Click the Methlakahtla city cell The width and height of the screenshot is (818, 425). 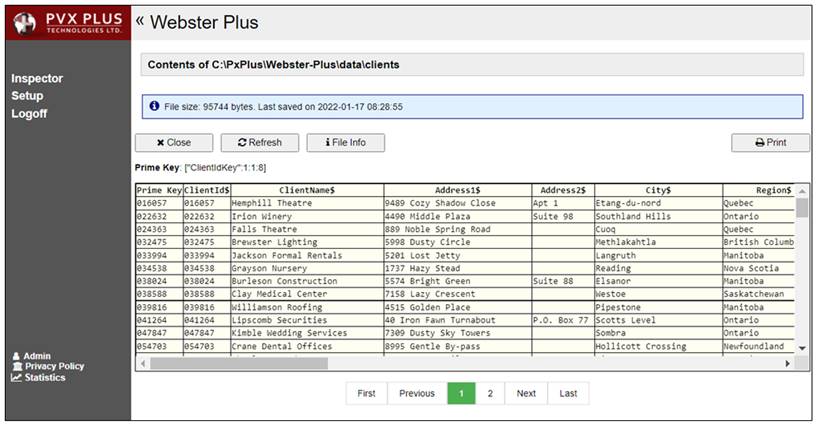[658, 242]
